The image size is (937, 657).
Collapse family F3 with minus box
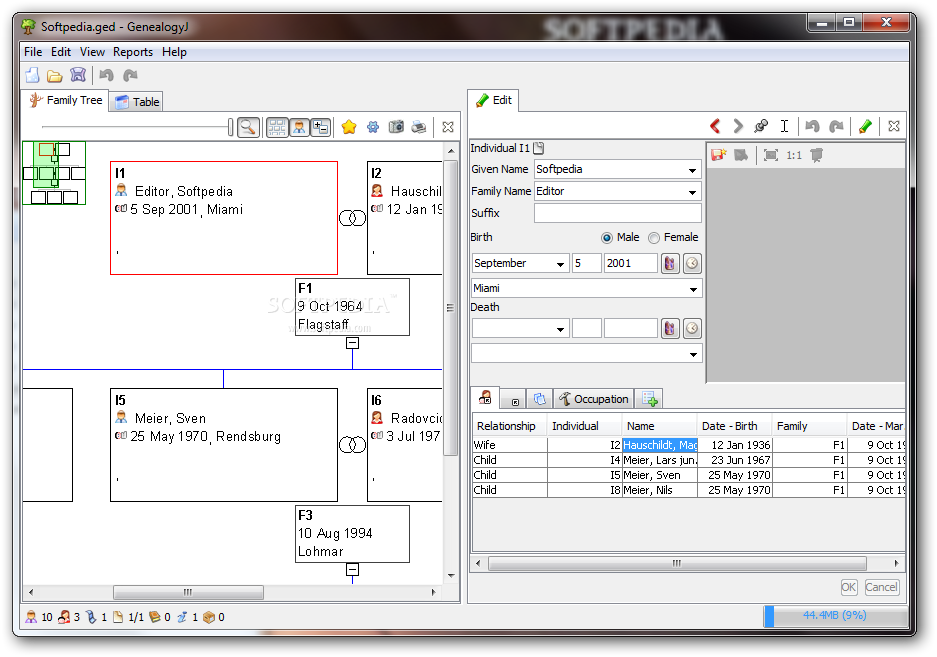352,570
